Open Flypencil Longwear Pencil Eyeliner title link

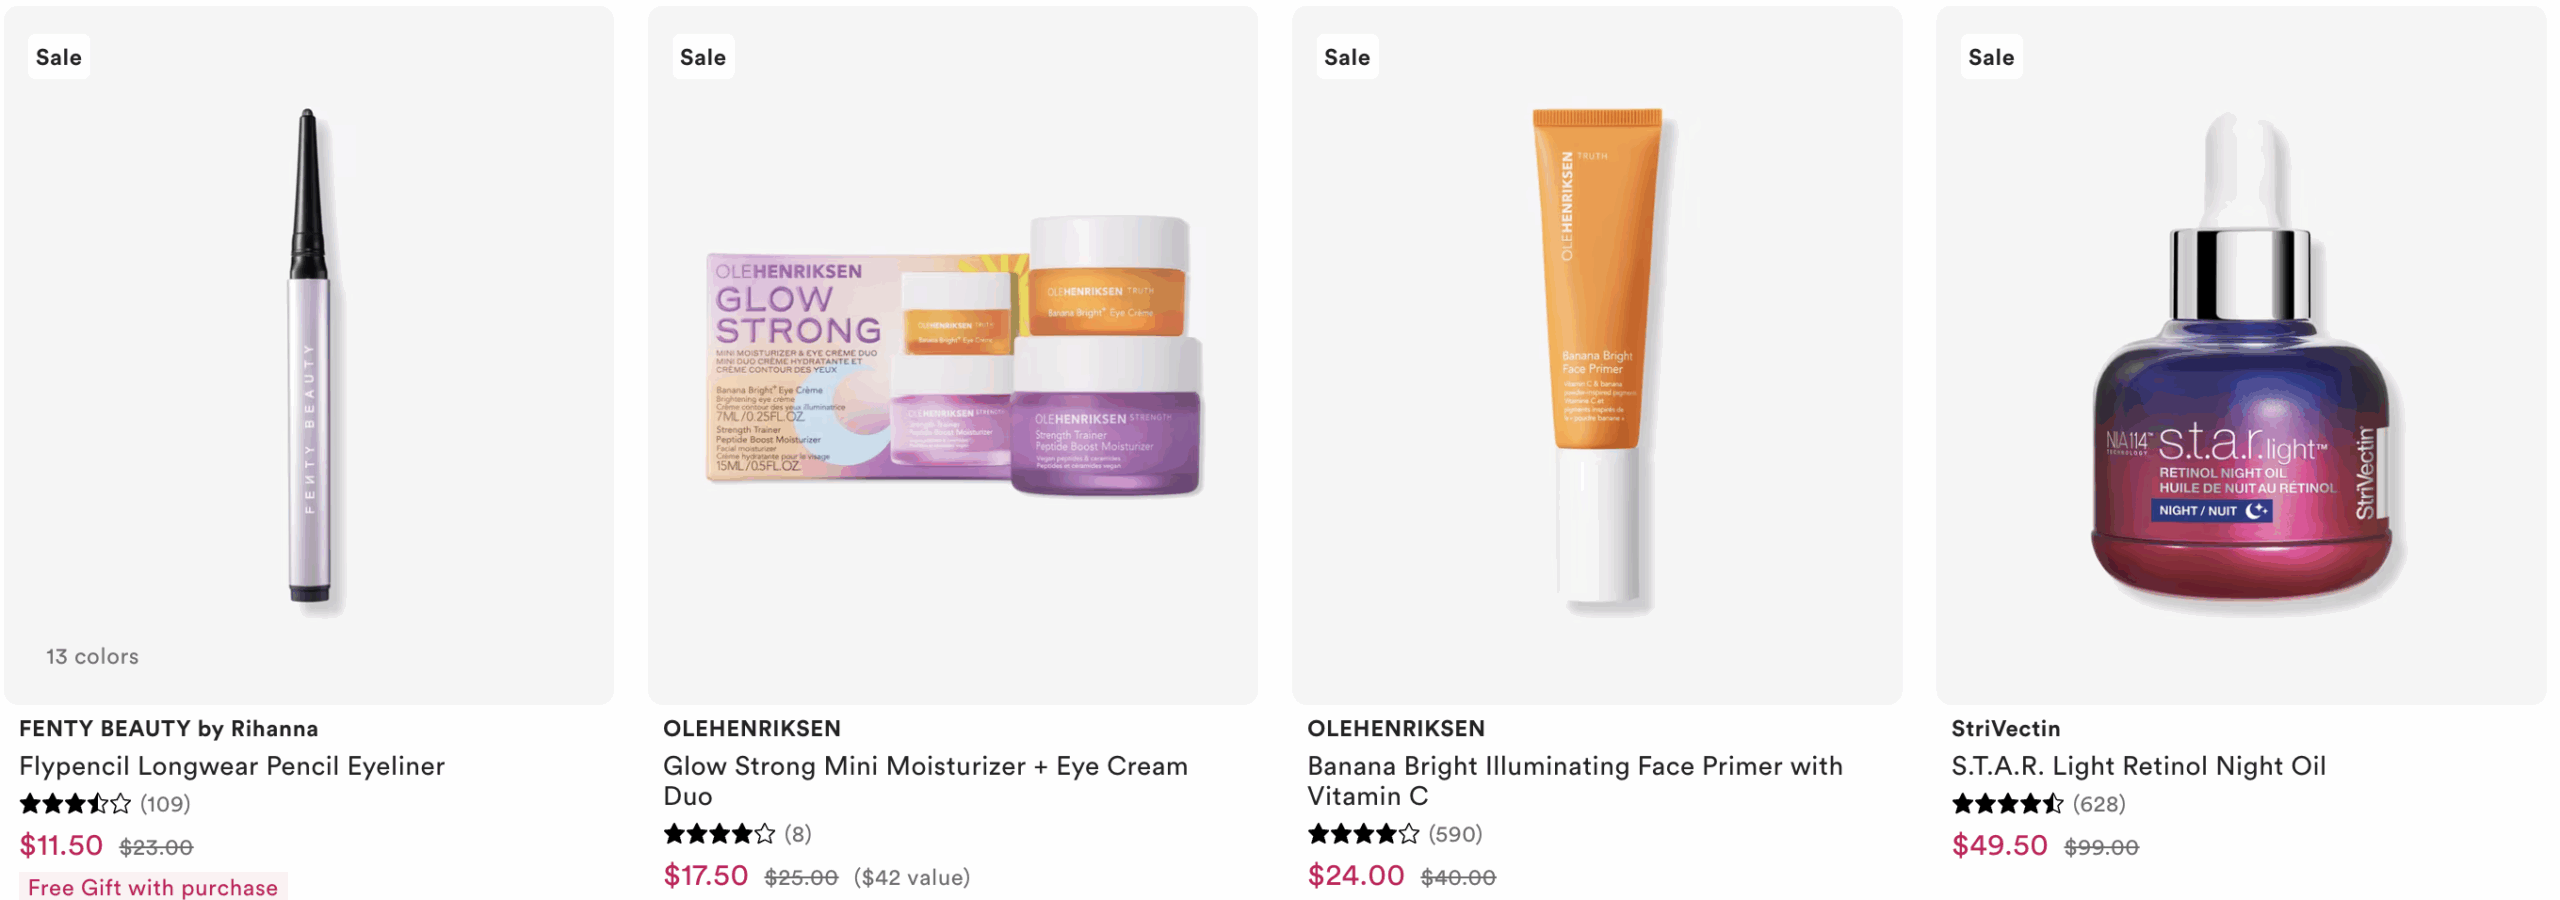coord(232,766)
